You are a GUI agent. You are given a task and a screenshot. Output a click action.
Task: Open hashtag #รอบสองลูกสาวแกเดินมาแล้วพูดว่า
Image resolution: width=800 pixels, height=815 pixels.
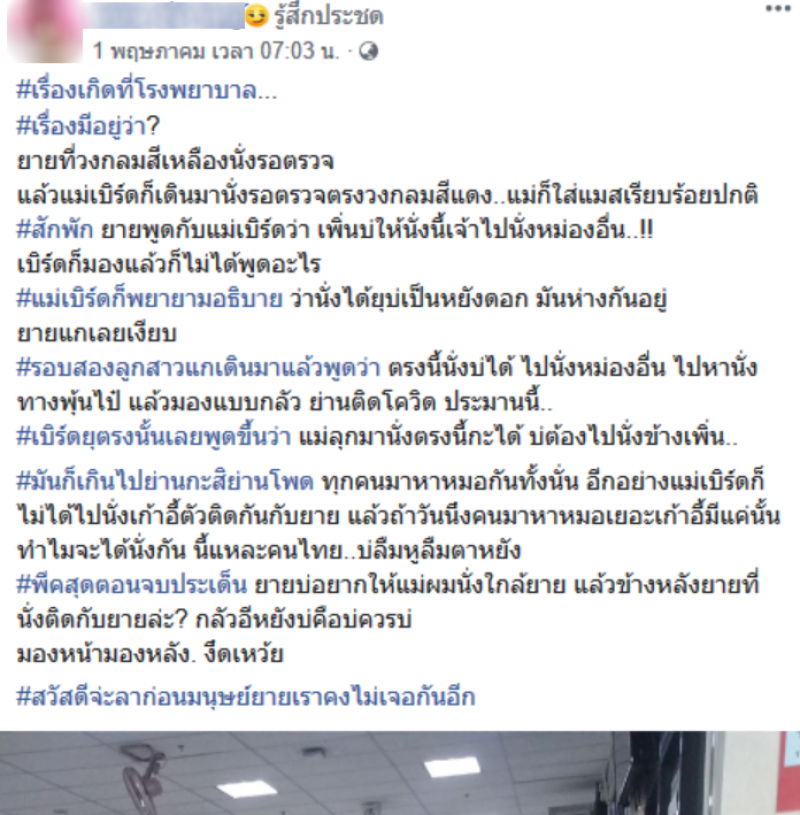point(199,368)
